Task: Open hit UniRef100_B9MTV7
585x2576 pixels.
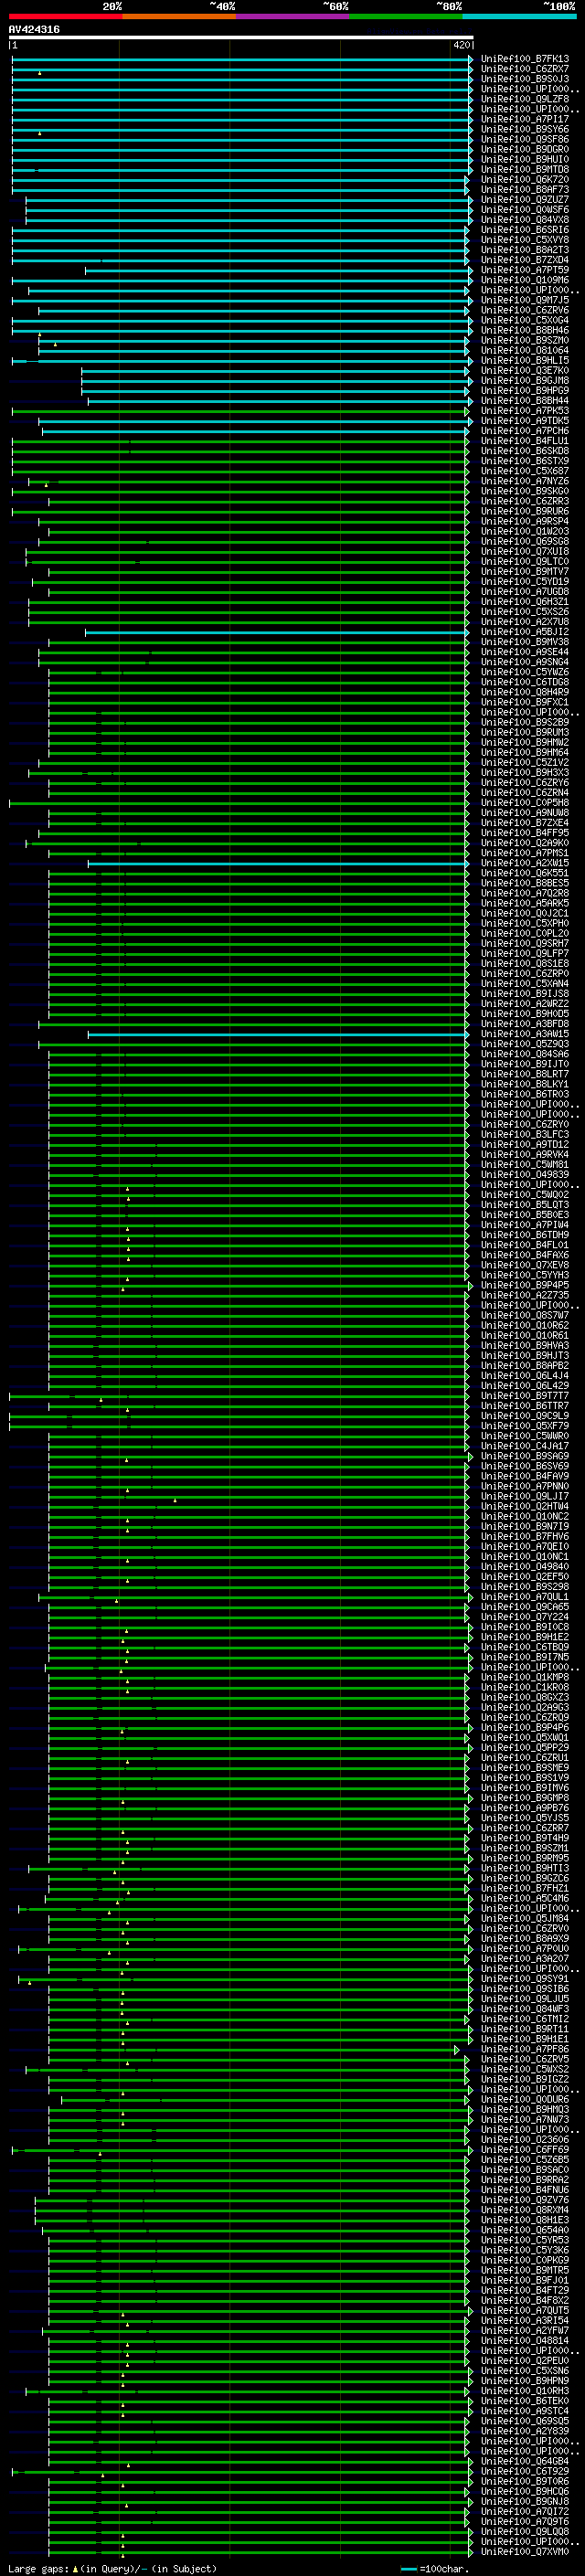Action: [x=525, y=572]
